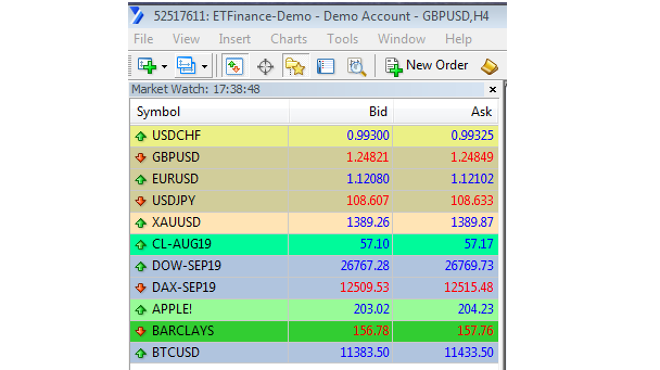Viewport: 660px width, 370px height.
Task: Close the Market Watch panel
Action: (x=492, y=89)
